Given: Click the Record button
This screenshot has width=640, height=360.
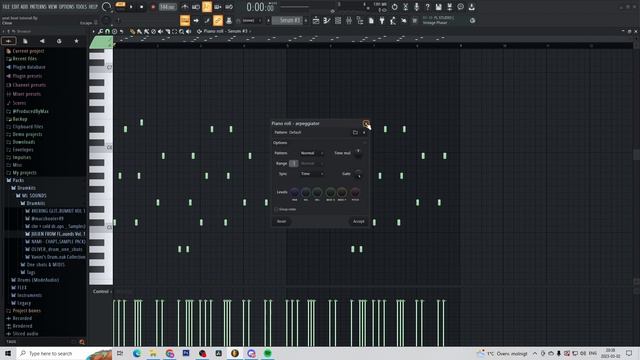Looking at the screenshot, I should 153,7.
